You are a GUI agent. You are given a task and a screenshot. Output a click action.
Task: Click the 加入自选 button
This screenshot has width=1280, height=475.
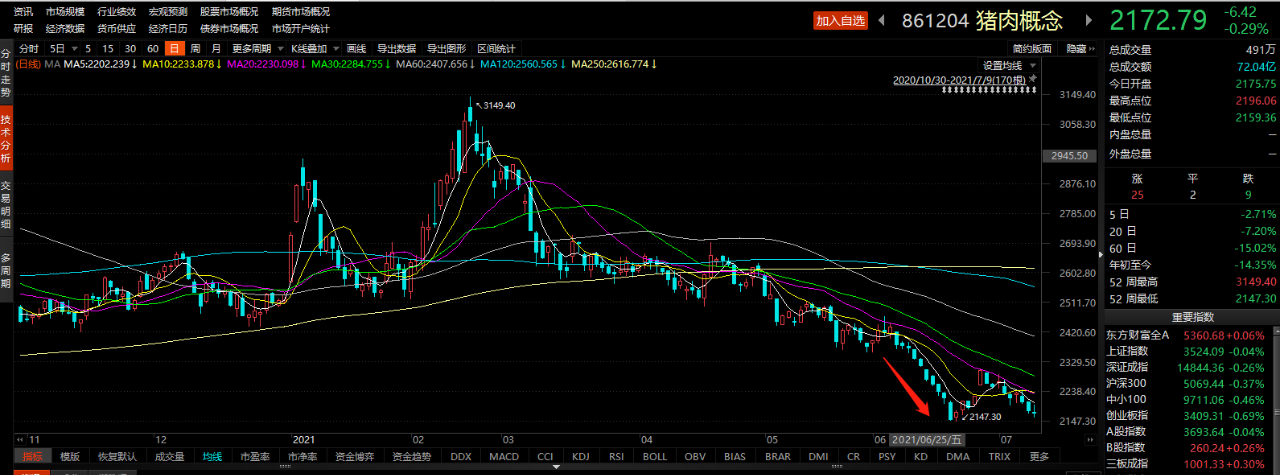840,21
